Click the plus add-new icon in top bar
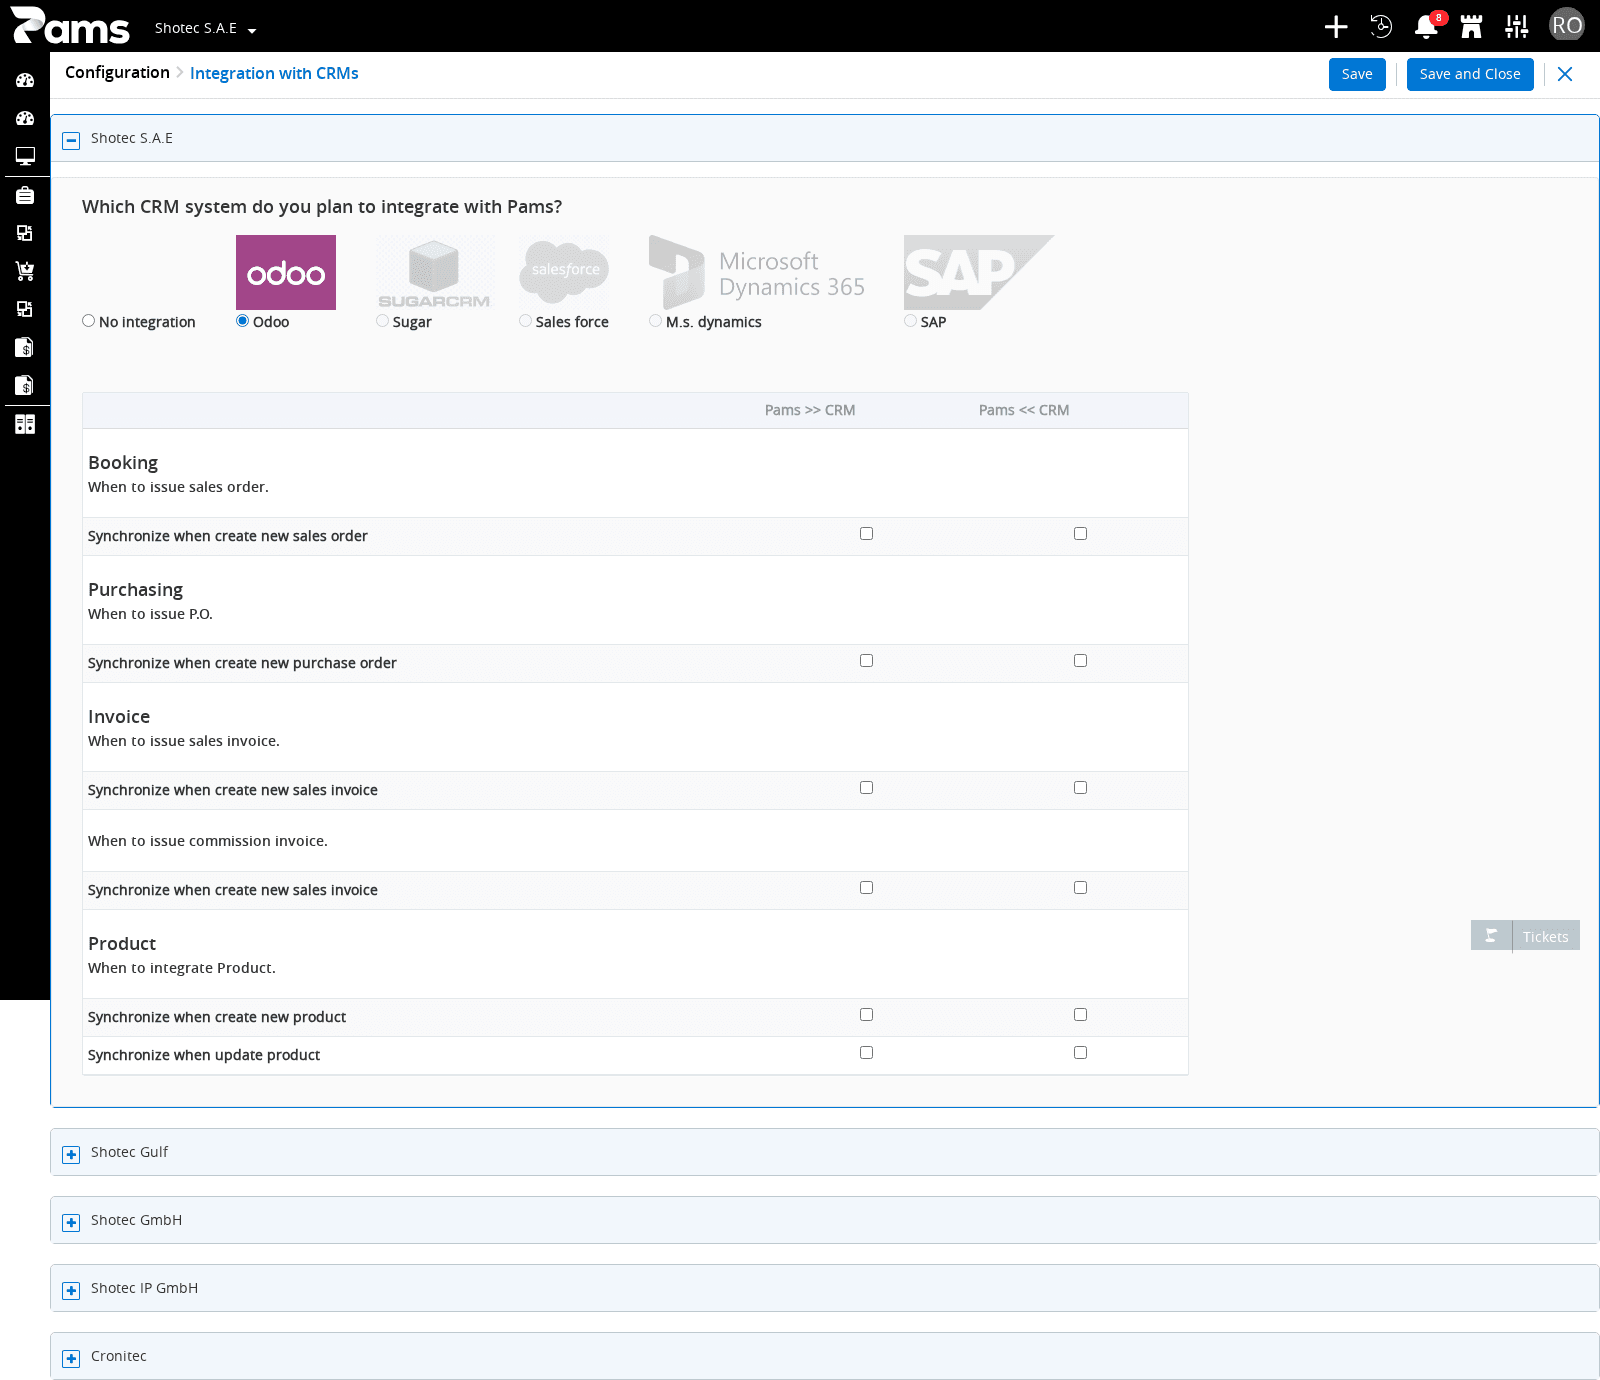Viewport: 1600px width, 1380px height. (1336, 27)
